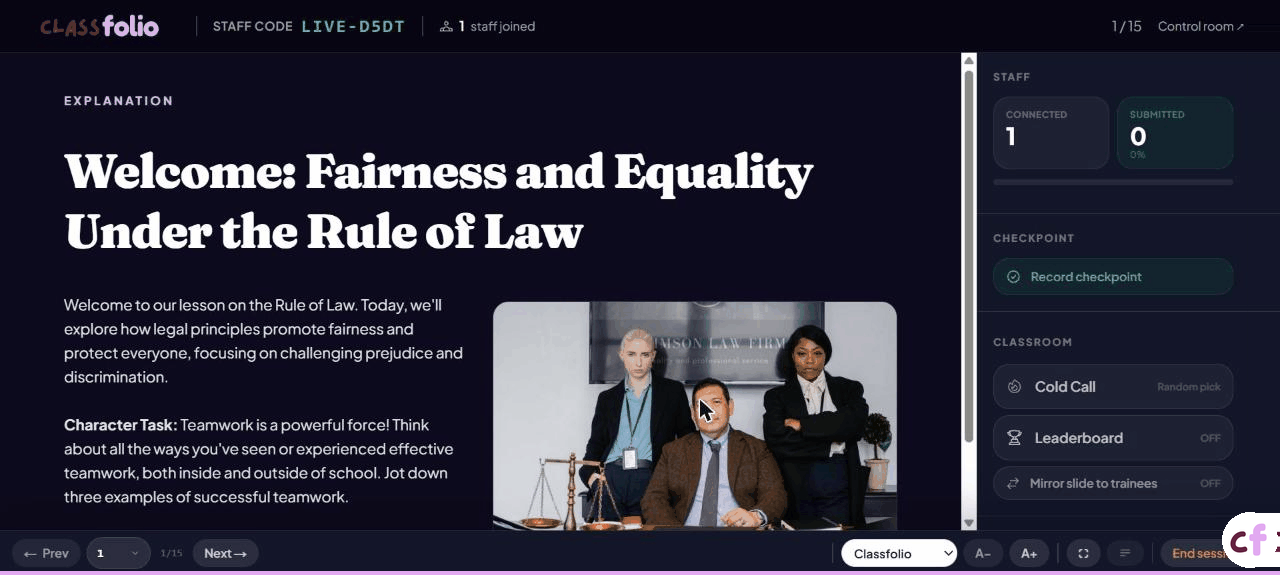Open the slide number dropdown
The height and width of the screenshot is (575, 1280).
pos(118,553)
